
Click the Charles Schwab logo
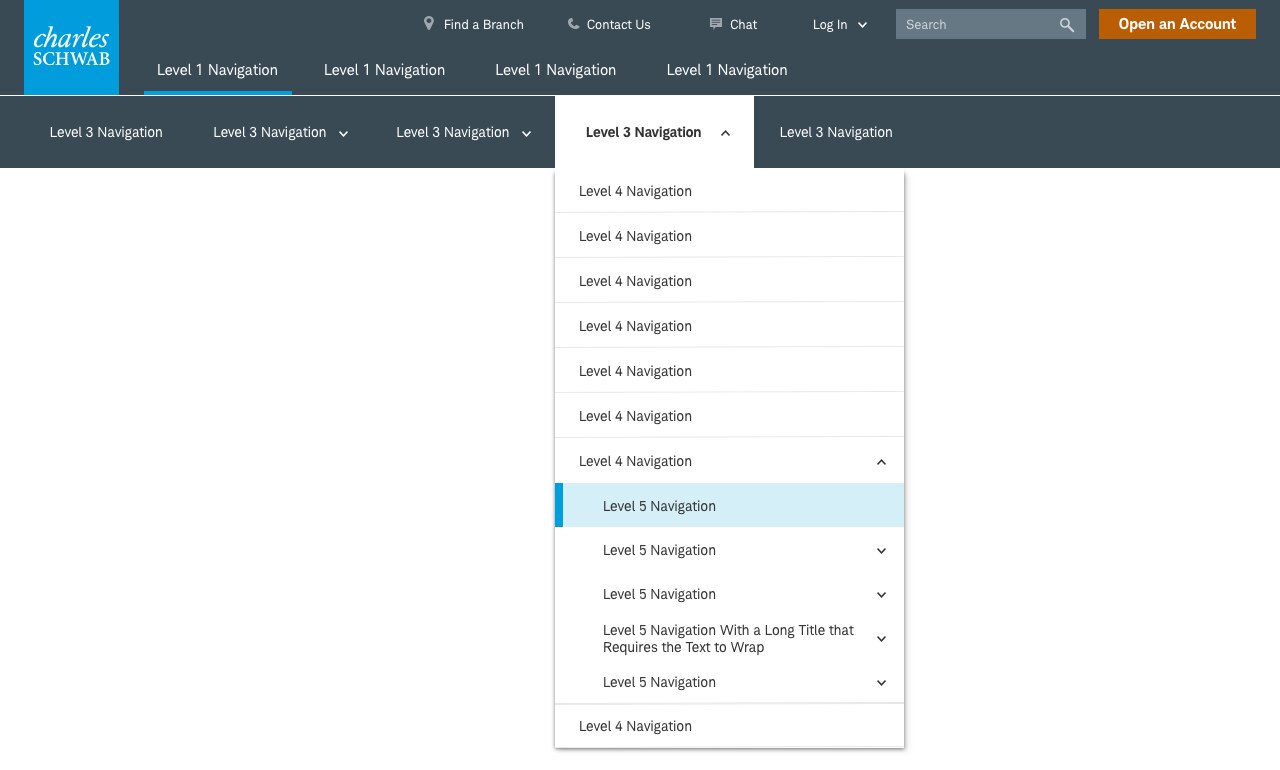point(71,47)
